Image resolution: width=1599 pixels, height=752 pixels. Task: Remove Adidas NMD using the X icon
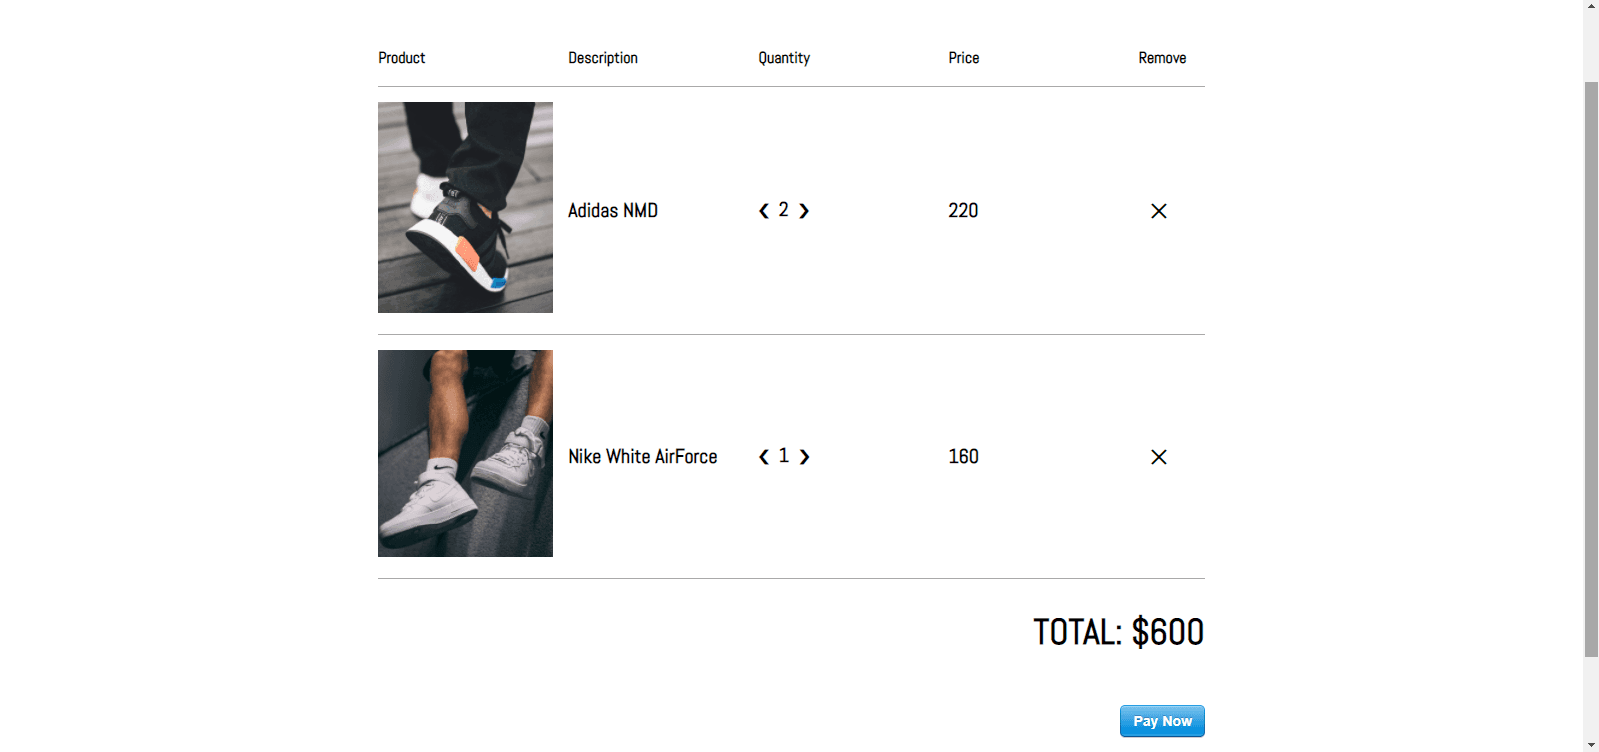point(1159,211)
